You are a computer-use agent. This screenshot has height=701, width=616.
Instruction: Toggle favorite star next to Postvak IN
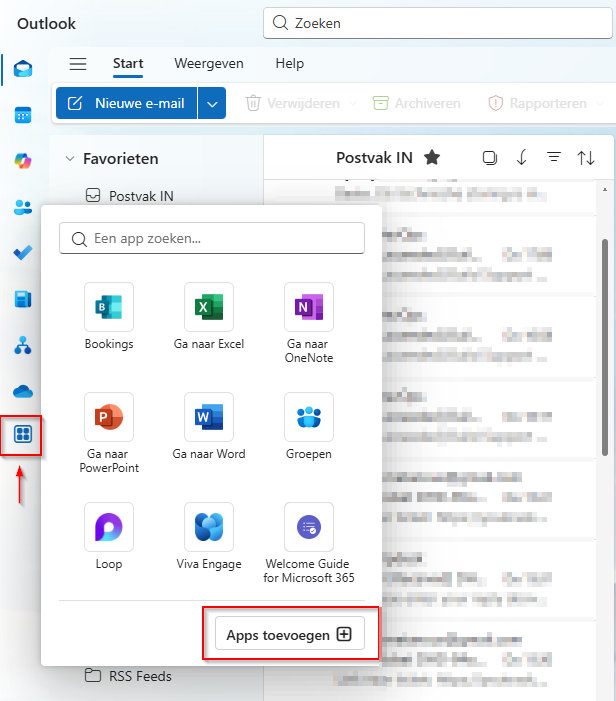(x=432, y=157)
